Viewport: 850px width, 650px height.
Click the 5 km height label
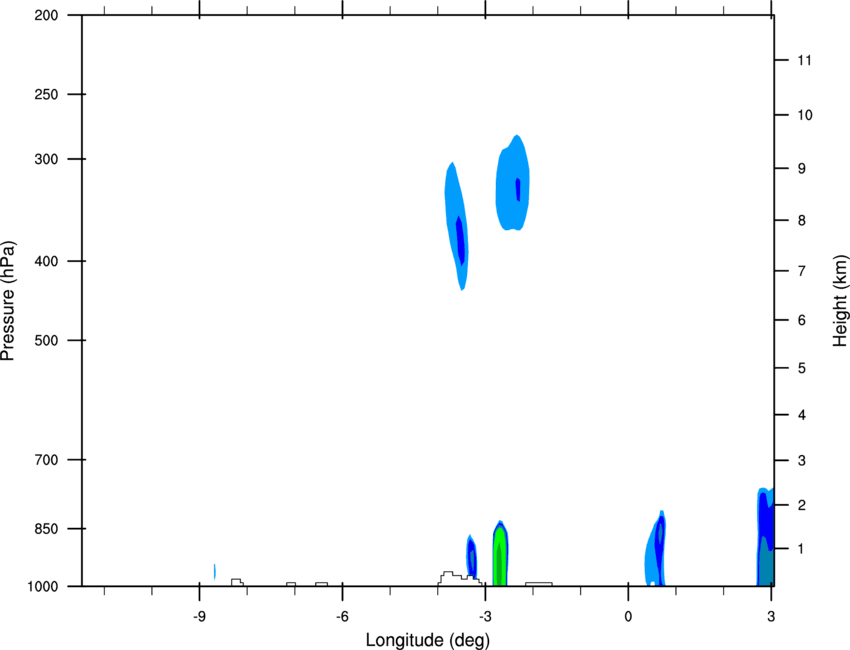802,368
